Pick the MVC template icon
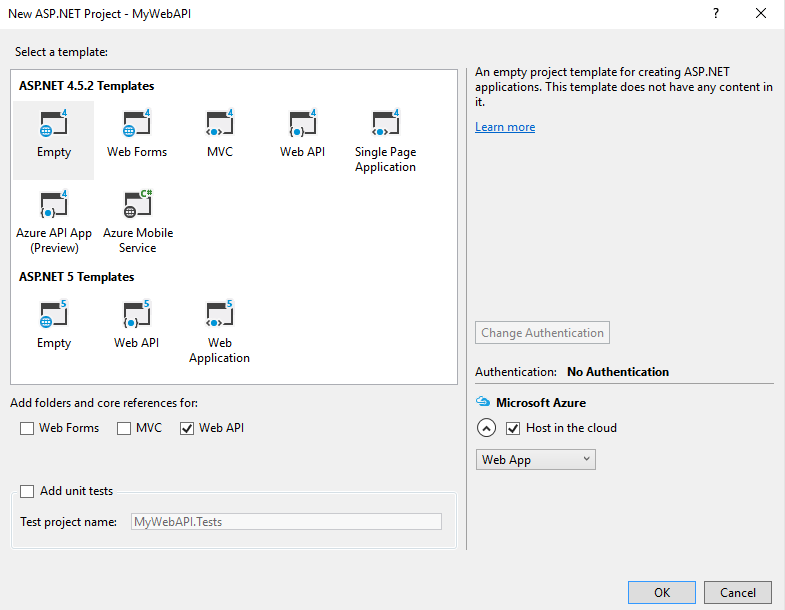The height and width of the screenshot is (610, 785). (x=219, y=125)
